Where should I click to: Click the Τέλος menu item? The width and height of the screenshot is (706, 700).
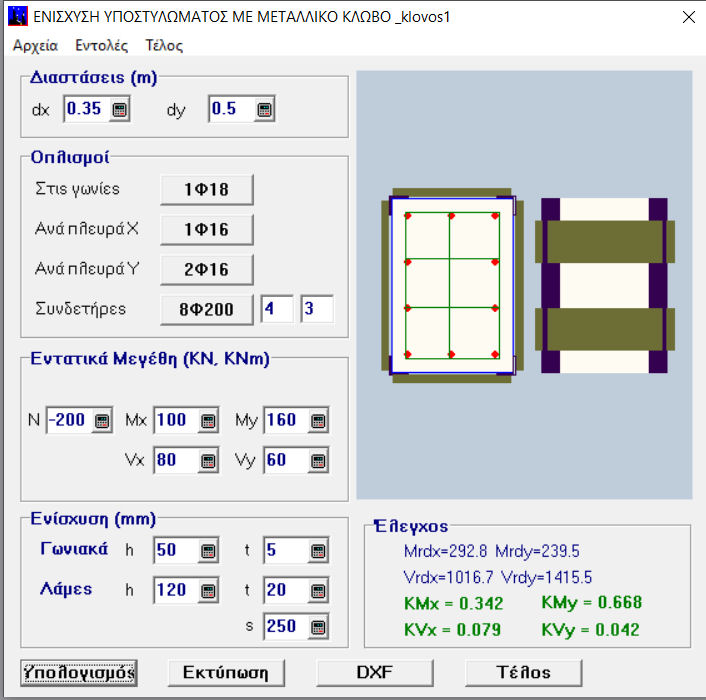(164, 45)
